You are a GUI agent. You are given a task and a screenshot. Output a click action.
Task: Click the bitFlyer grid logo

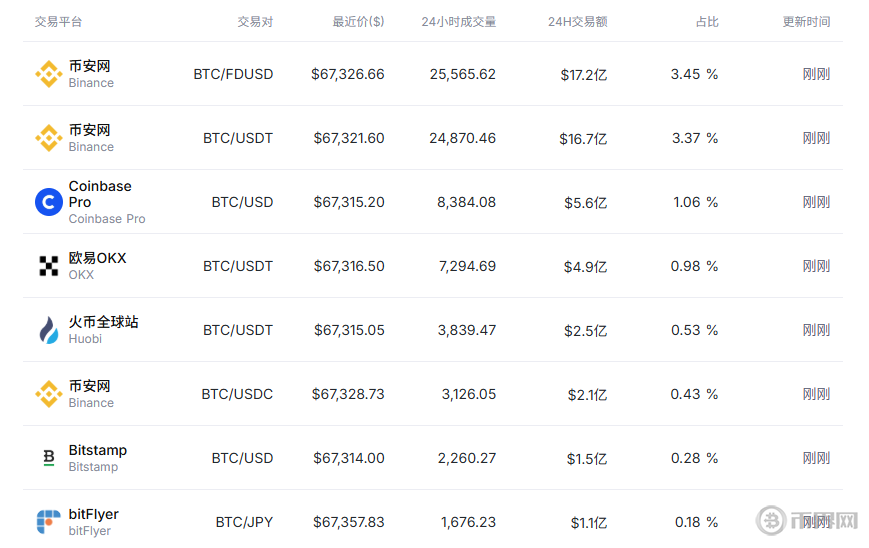49,522
